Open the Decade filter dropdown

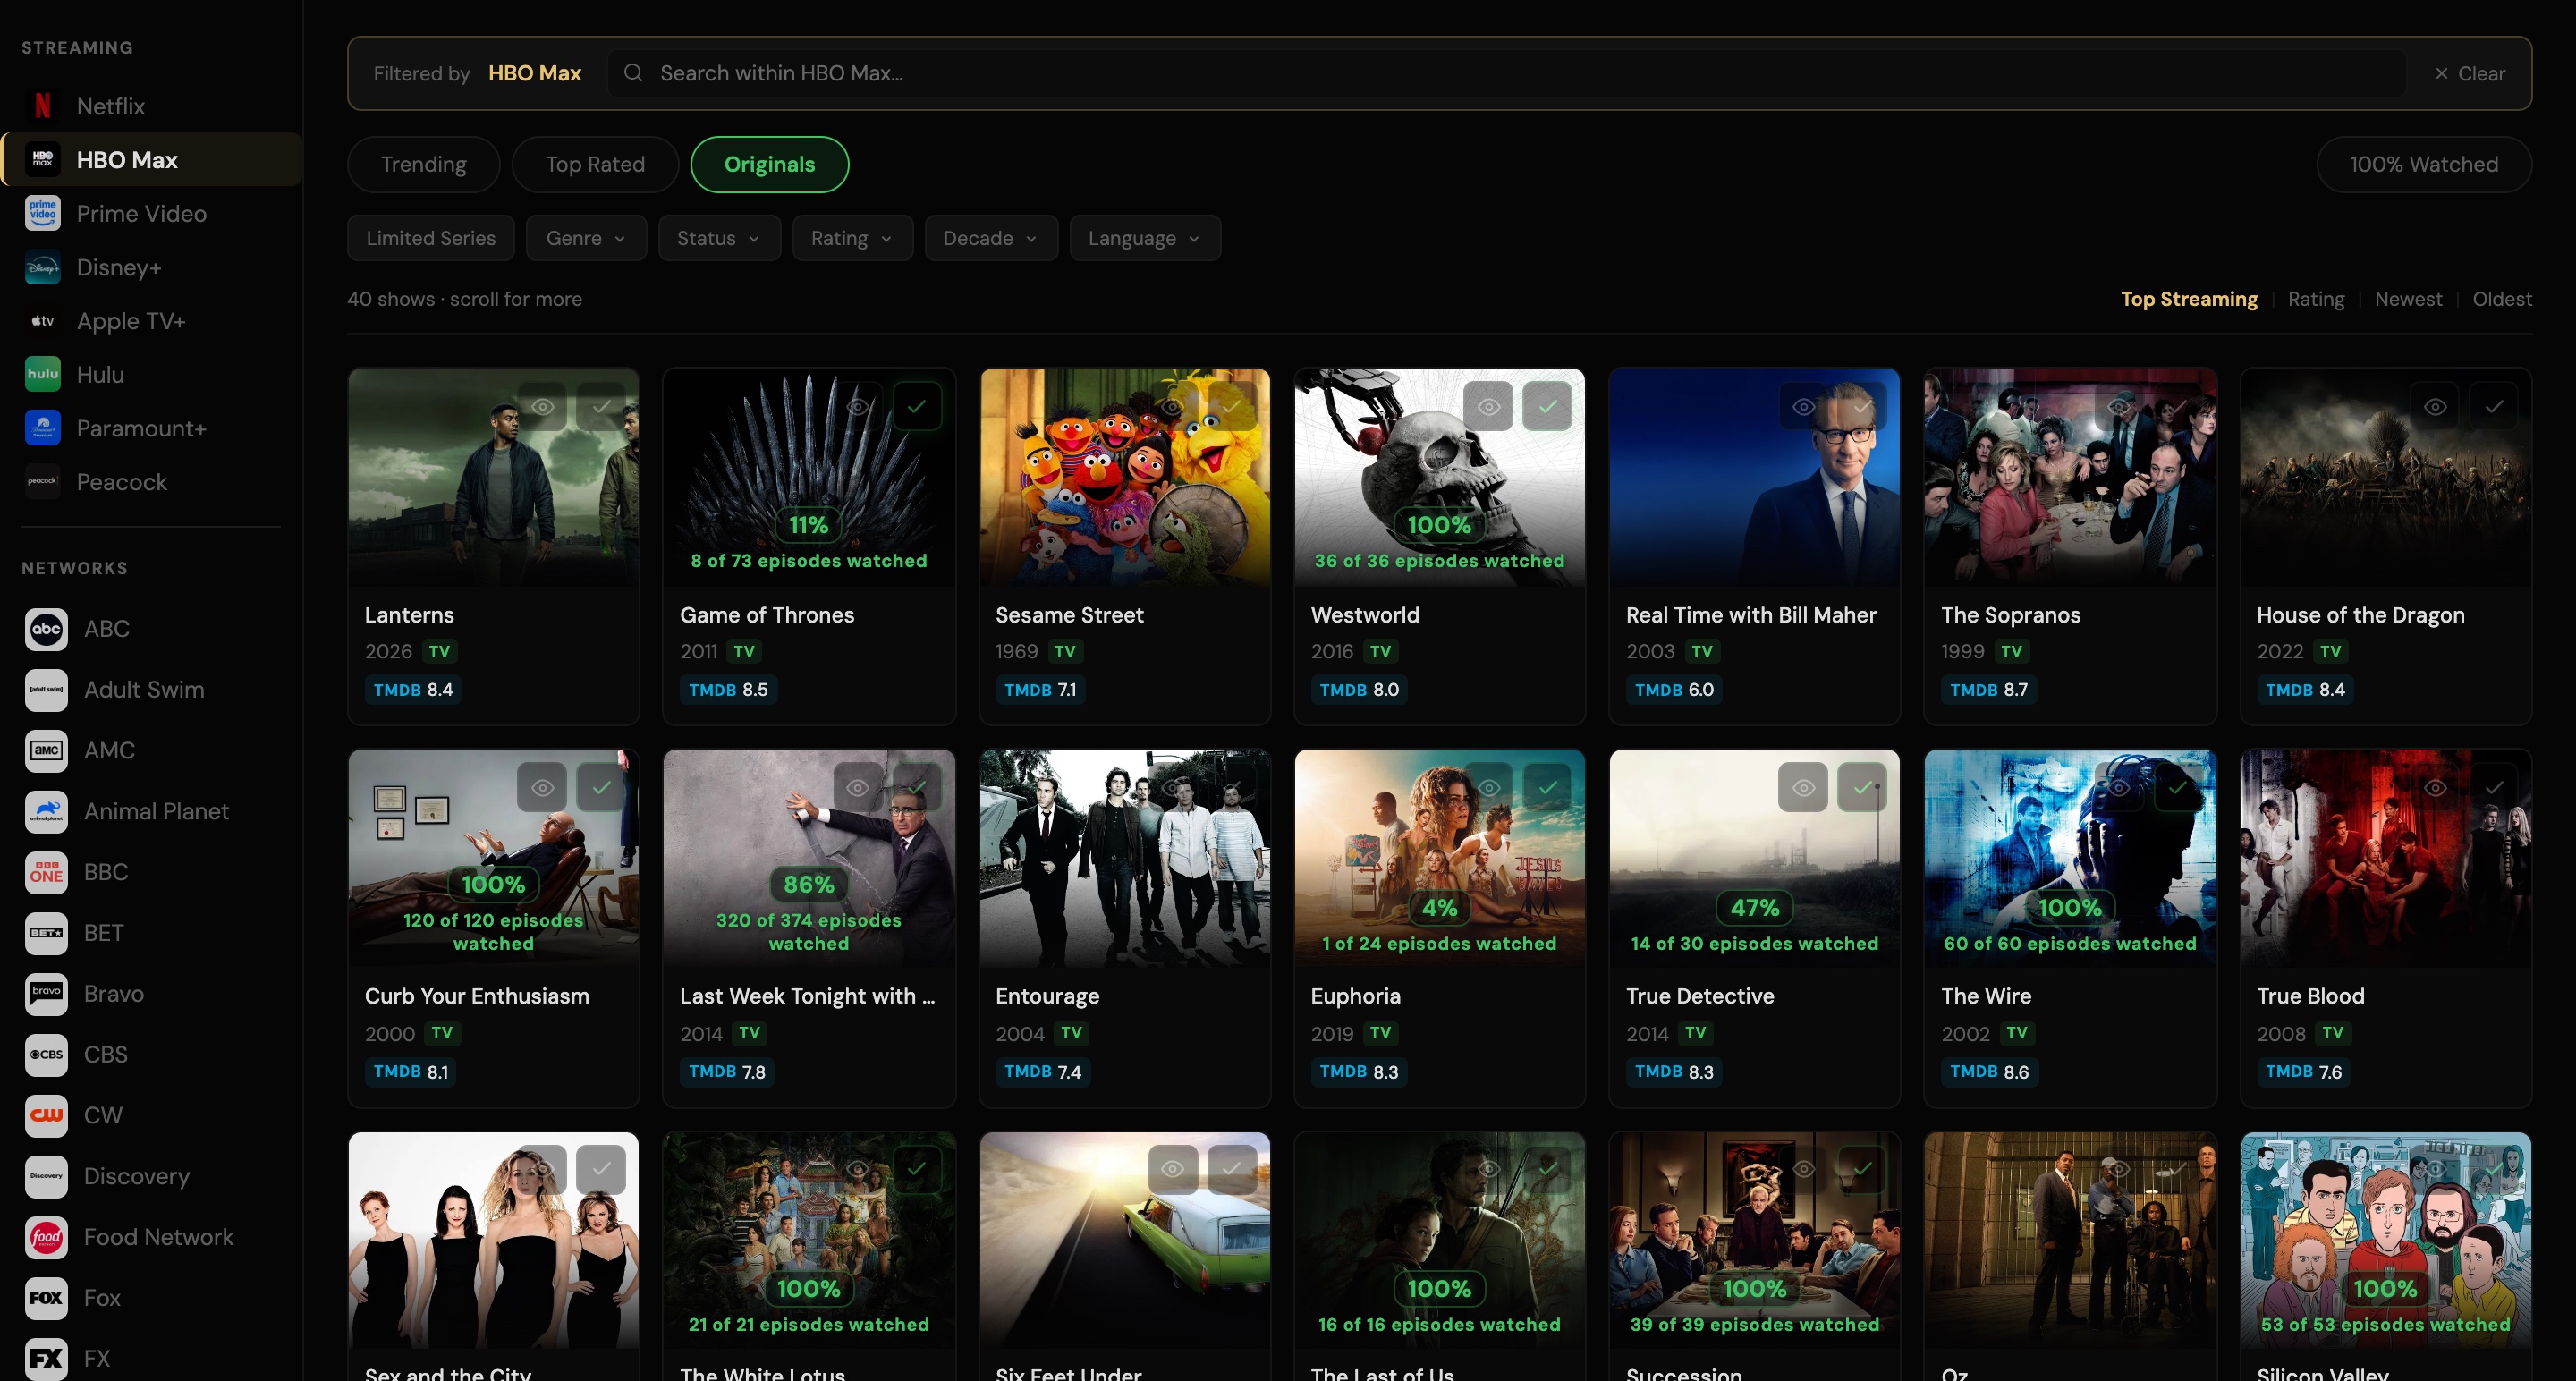pyautogui.click(x=991, y=238)
